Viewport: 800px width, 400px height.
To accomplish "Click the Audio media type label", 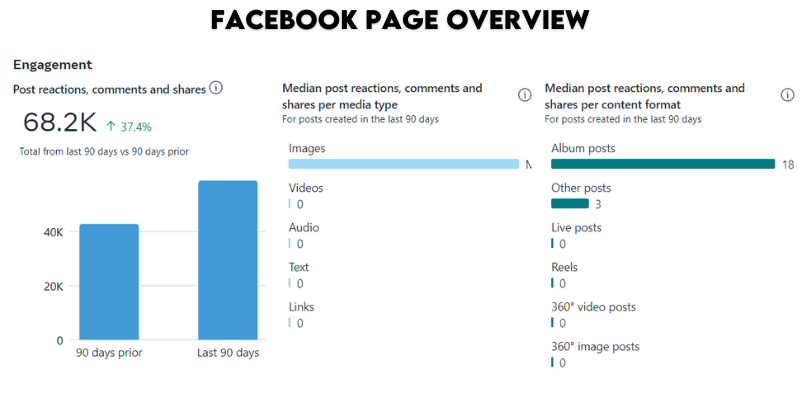I will [304, 228].
